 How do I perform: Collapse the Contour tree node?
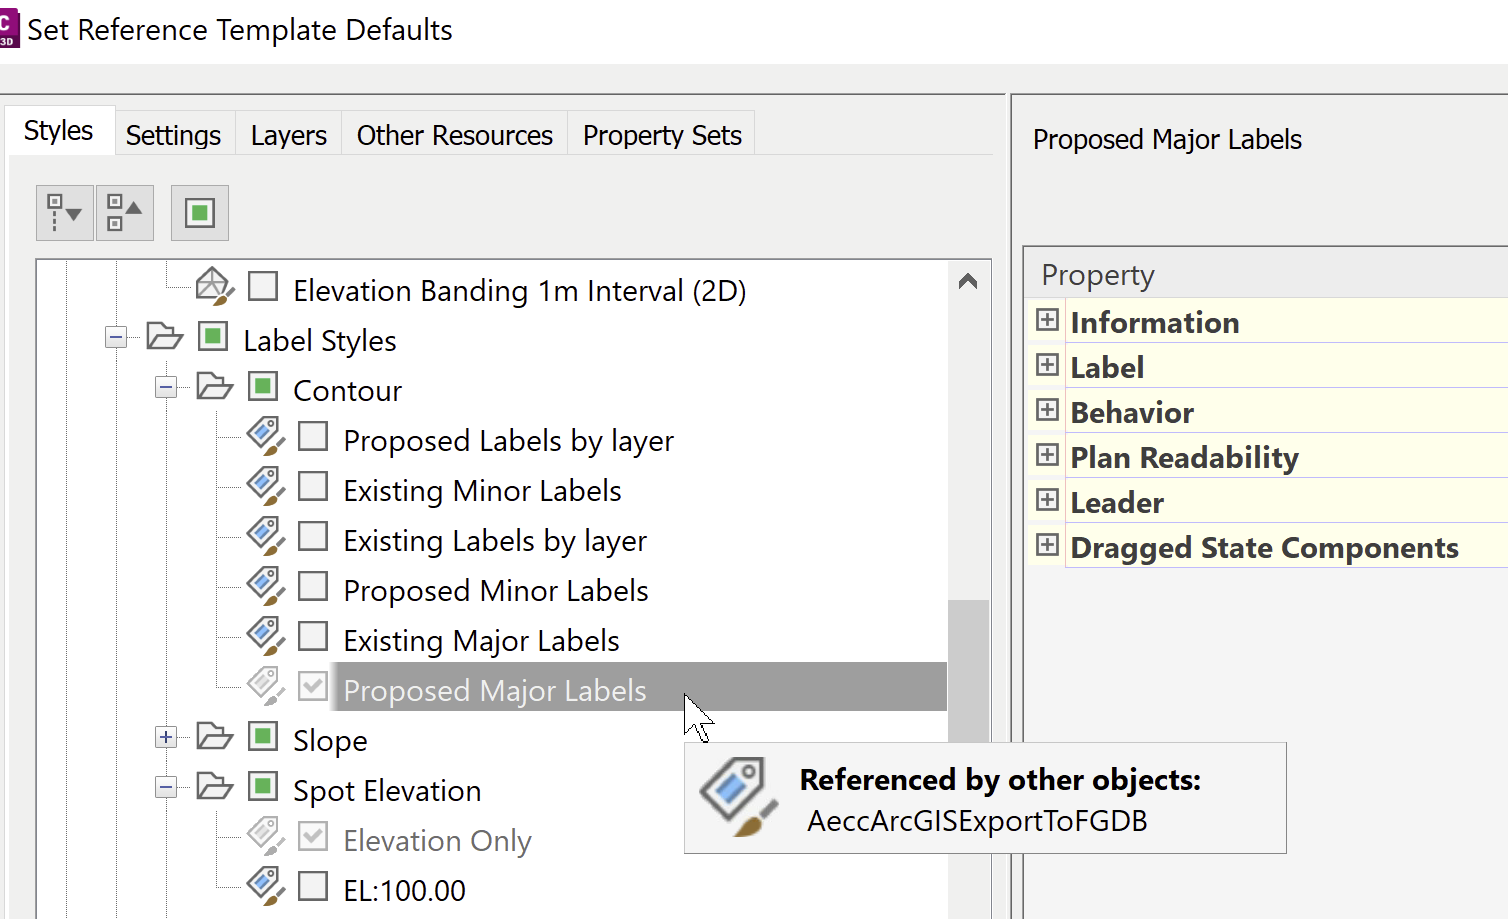(x=166, y=388)
